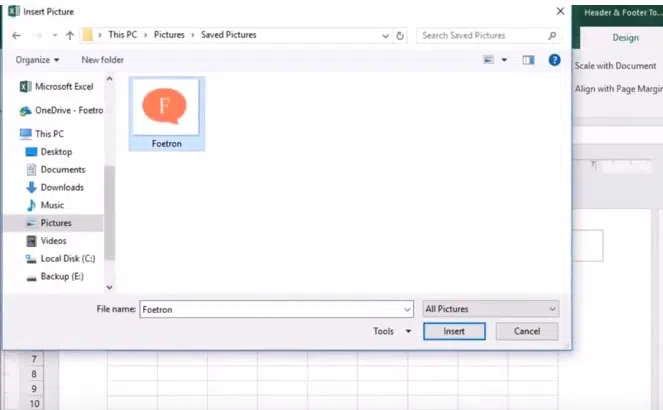
Task: Open the All Pictures file type dropdown
Action: pos(490,309)
